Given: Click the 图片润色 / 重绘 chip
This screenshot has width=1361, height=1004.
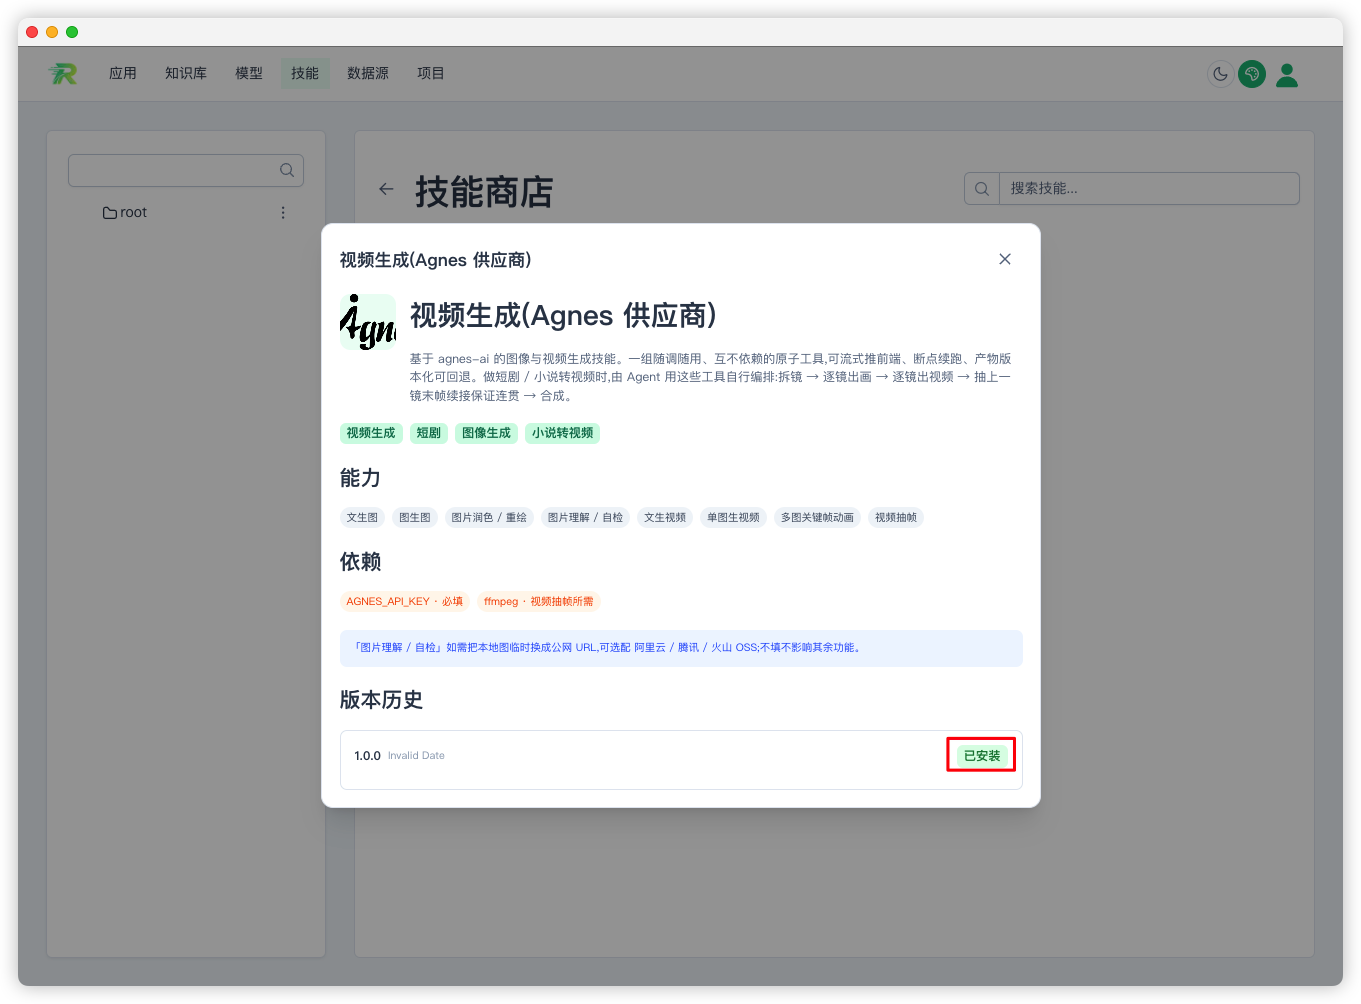Looking at the screenshot, I should click(489, 517).
